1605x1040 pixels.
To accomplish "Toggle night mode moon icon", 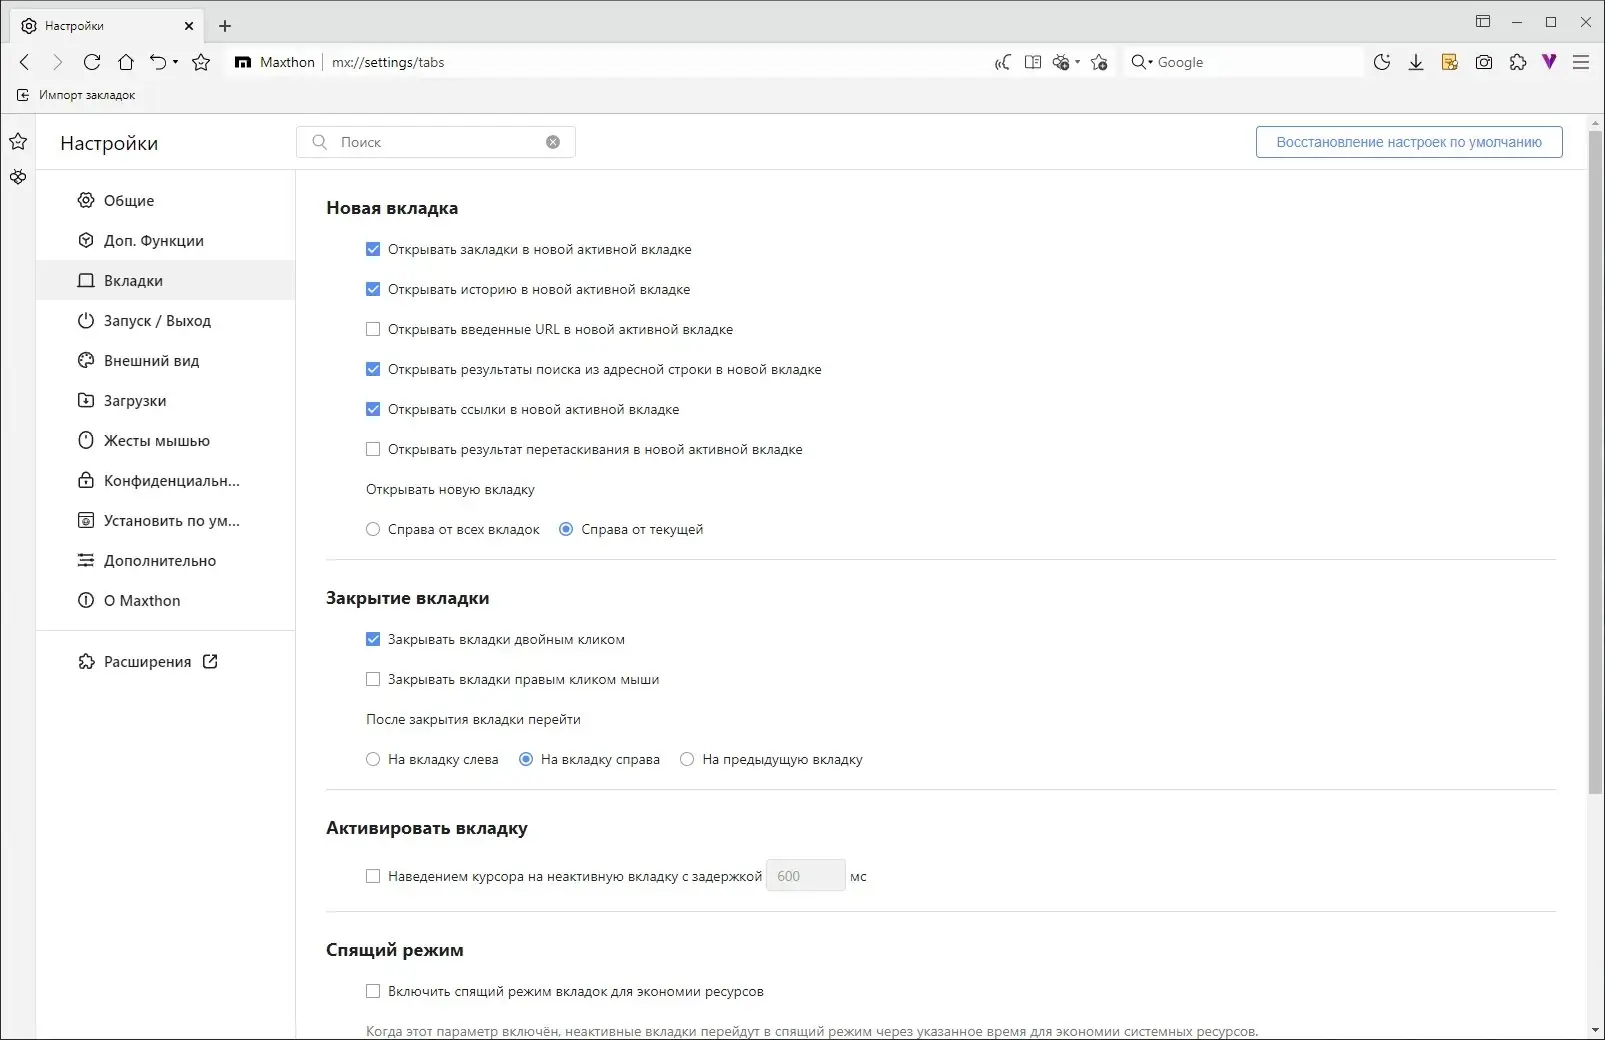I will 1382,62.
